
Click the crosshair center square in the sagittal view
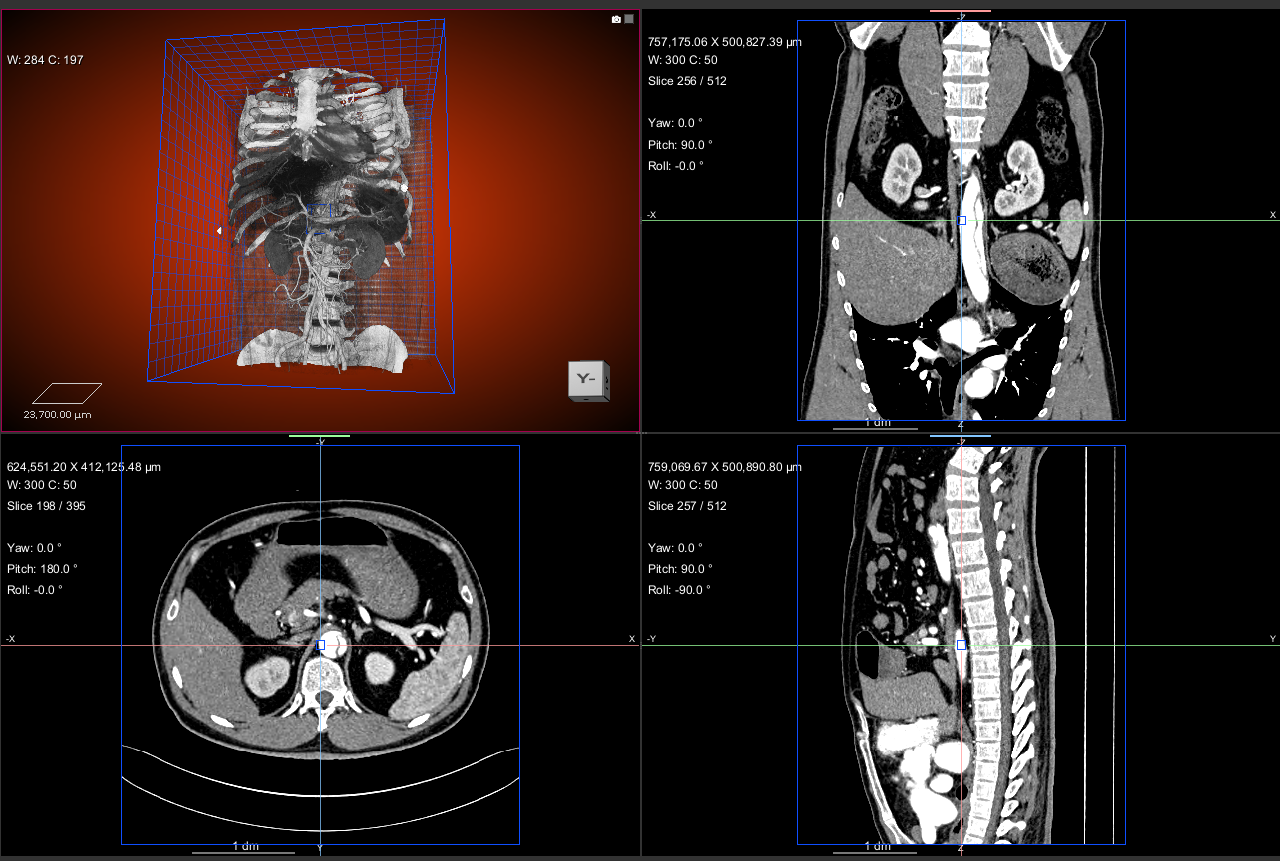[961, 645]
